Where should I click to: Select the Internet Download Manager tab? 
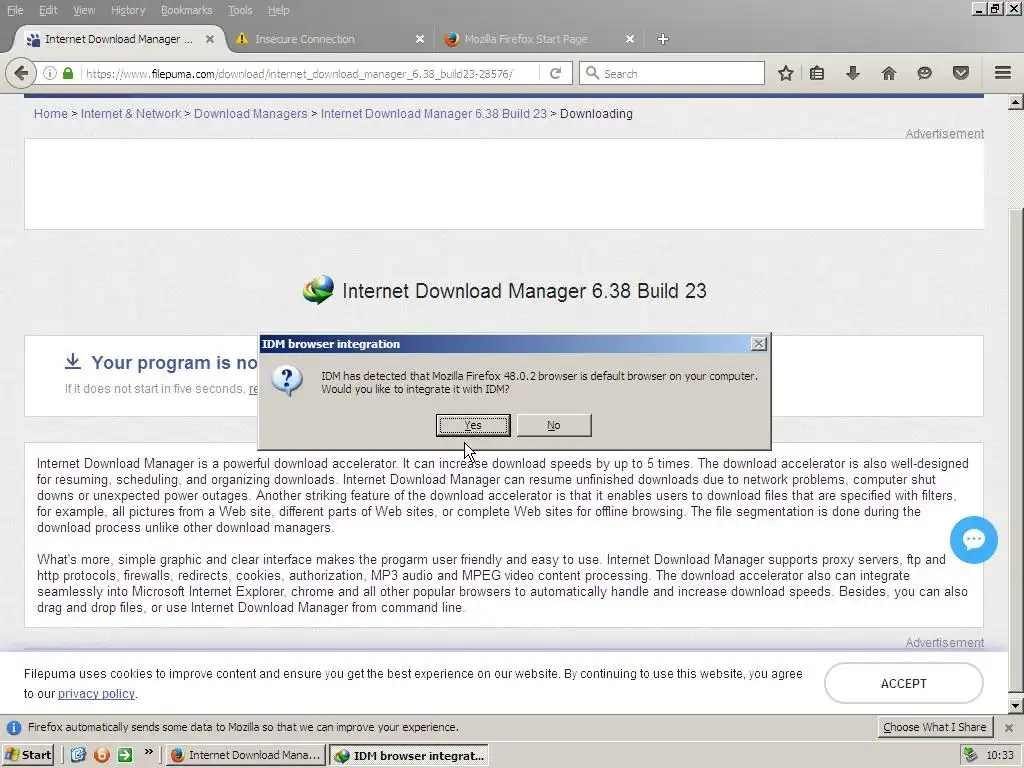pyautogui.click(x=119, y=39)
